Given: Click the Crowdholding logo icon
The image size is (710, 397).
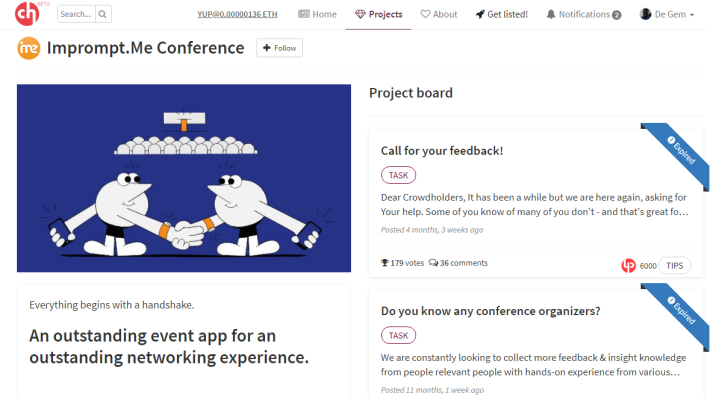Looking at the screenshot, I should pyautogui.click(x=27, y=14).
